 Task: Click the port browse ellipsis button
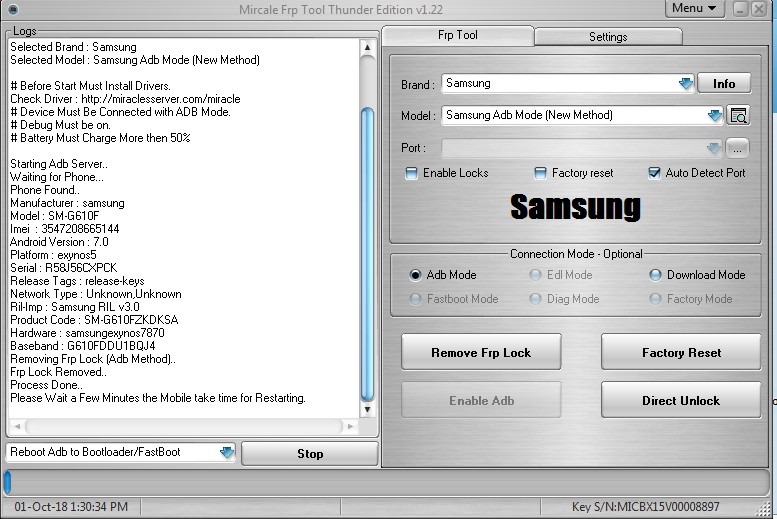737,148
